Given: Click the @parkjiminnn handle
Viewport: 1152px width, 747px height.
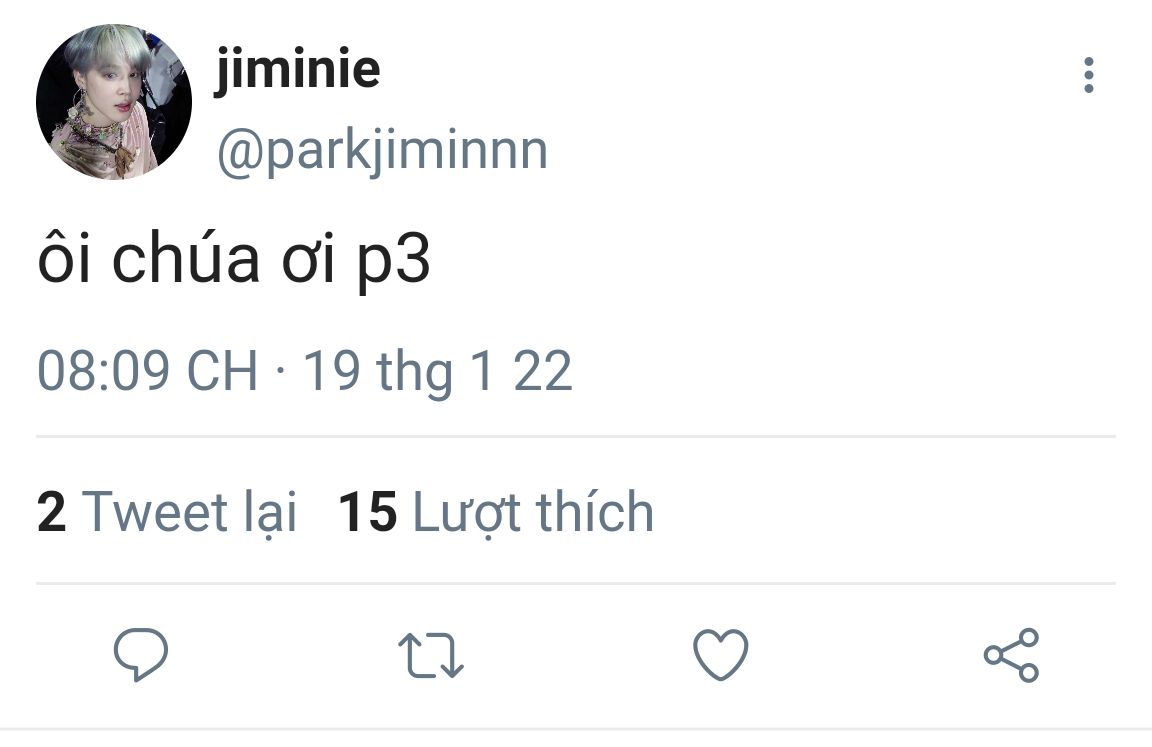Looking at the screenshot, I should click(x=383, y=153).
